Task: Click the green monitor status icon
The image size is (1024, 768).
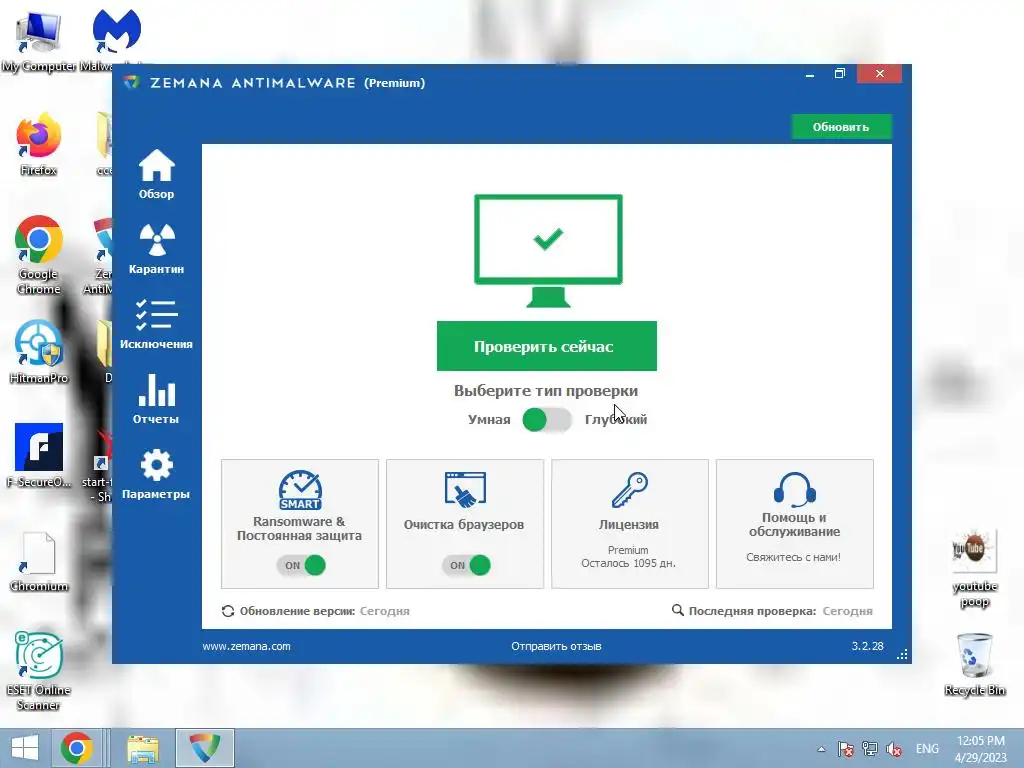Action: point(548,251)
